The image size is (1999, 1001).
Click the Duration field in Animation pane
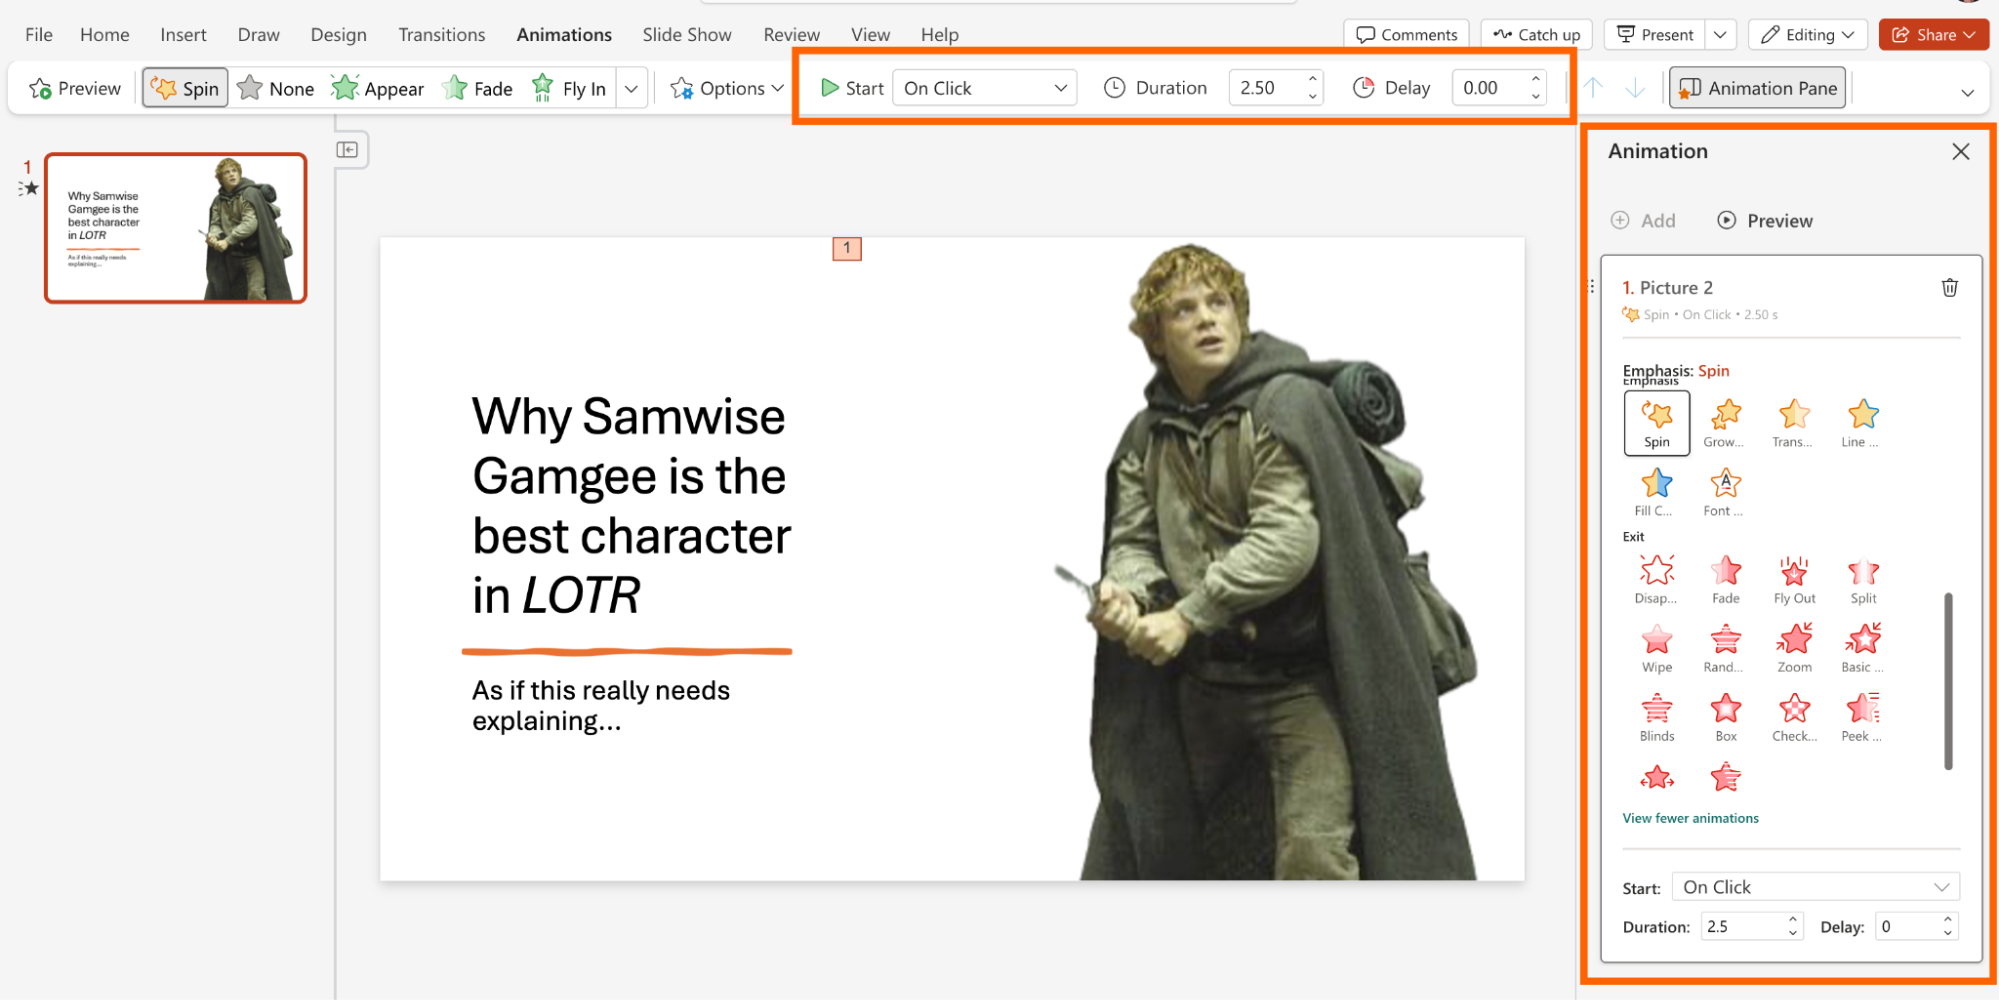[1752, 927]
